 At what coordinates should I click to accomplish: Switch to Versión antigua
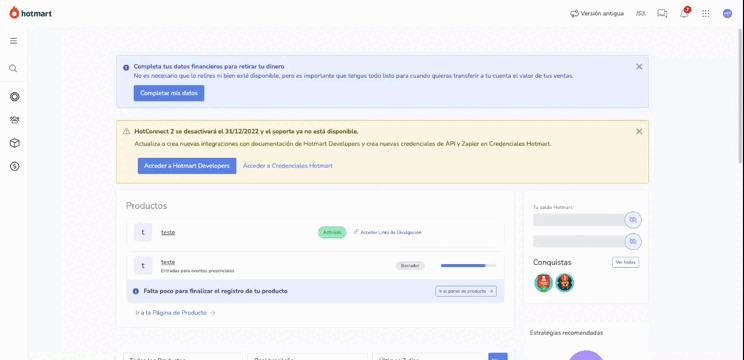pyautogui.click(x=597, y=14)
